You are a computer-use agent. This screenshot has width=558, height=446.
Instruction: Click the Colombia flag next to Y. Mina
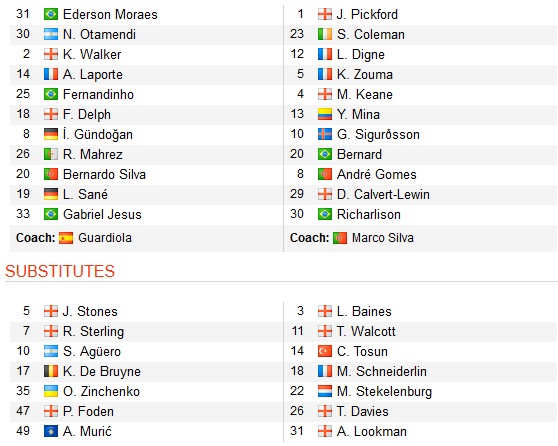point(325,114)
